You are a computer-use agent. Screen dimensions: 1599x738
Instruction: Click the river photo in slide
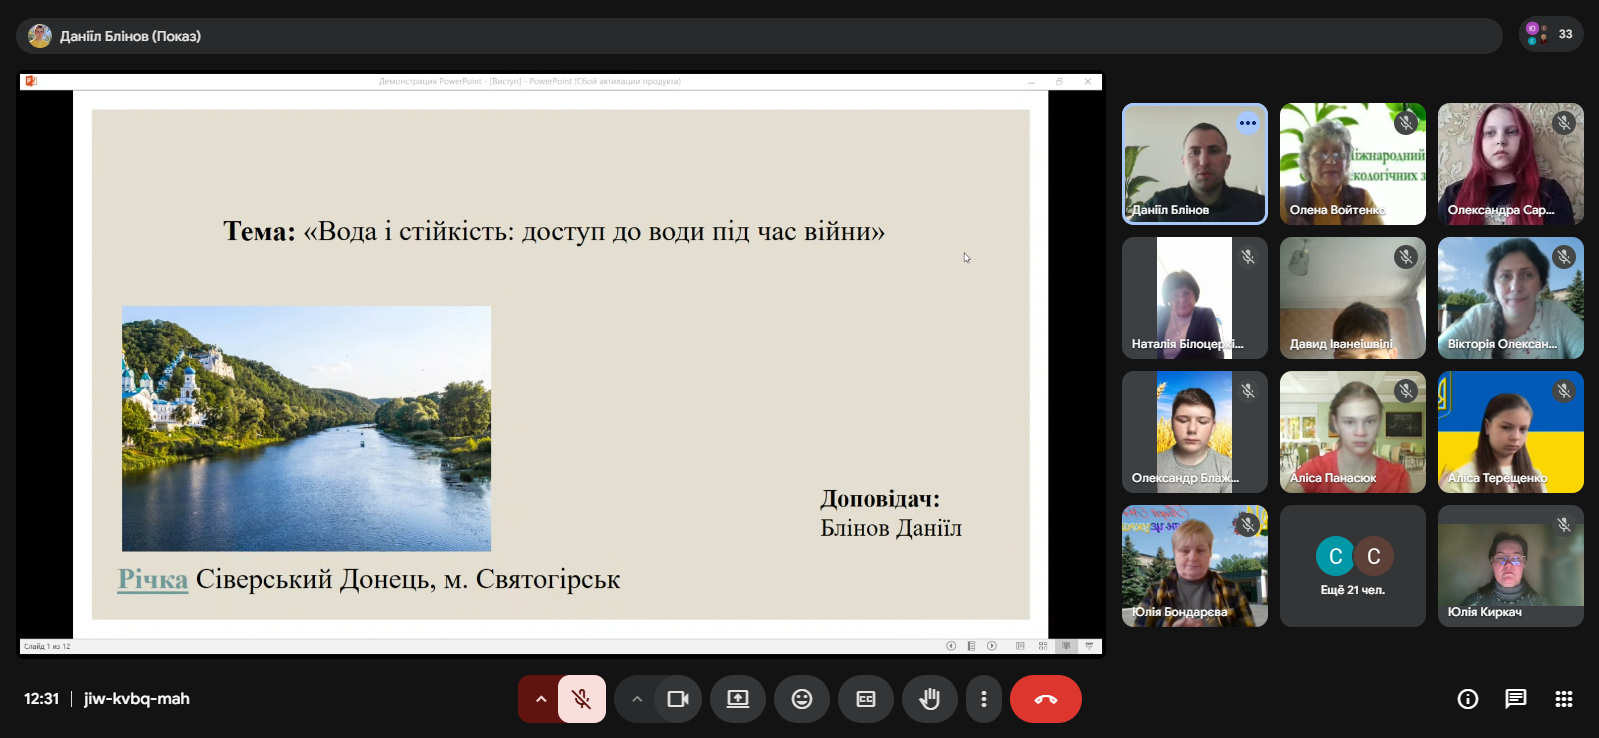click(306, 428)
